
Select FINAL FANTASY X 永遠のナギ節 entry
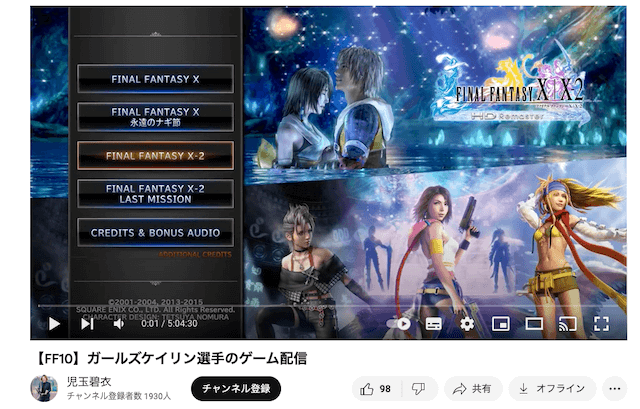(x=155, y=117)
